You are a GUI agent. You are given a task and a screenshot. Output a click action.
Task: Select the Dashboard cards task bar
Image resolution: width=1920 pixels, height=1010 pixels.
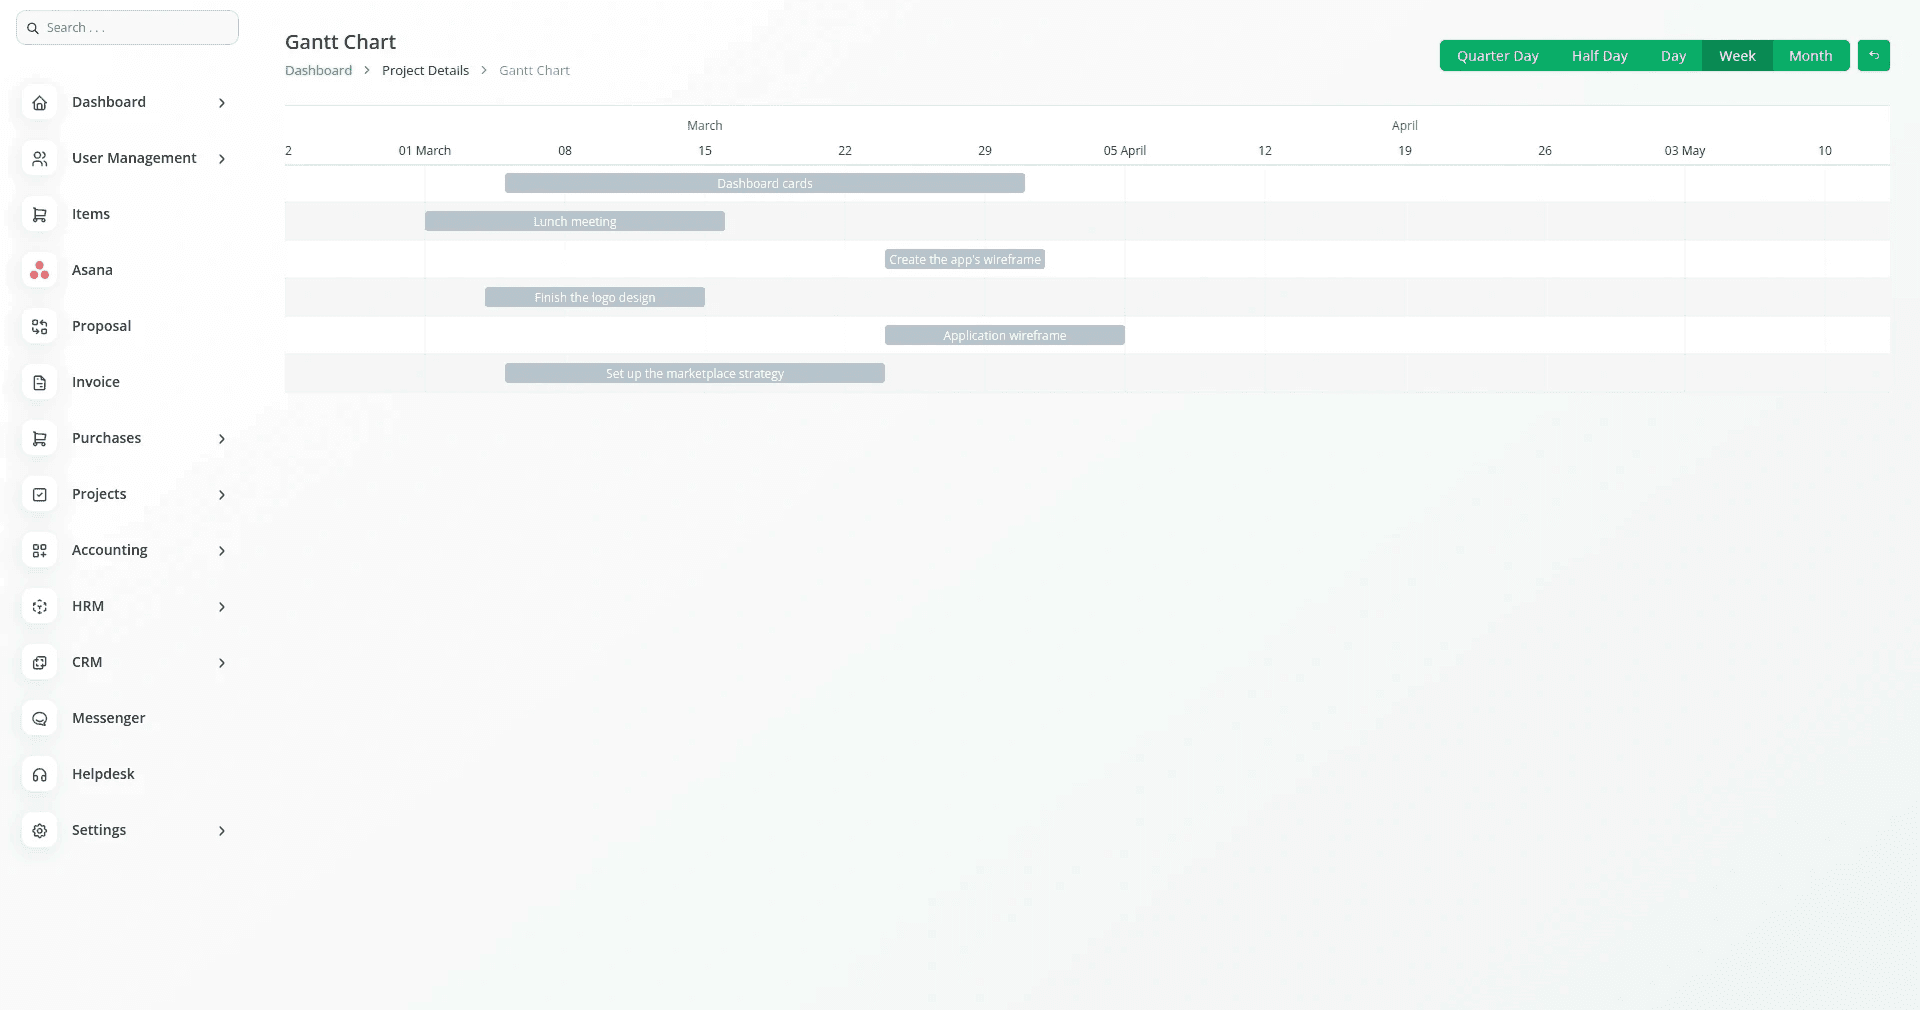765,183
